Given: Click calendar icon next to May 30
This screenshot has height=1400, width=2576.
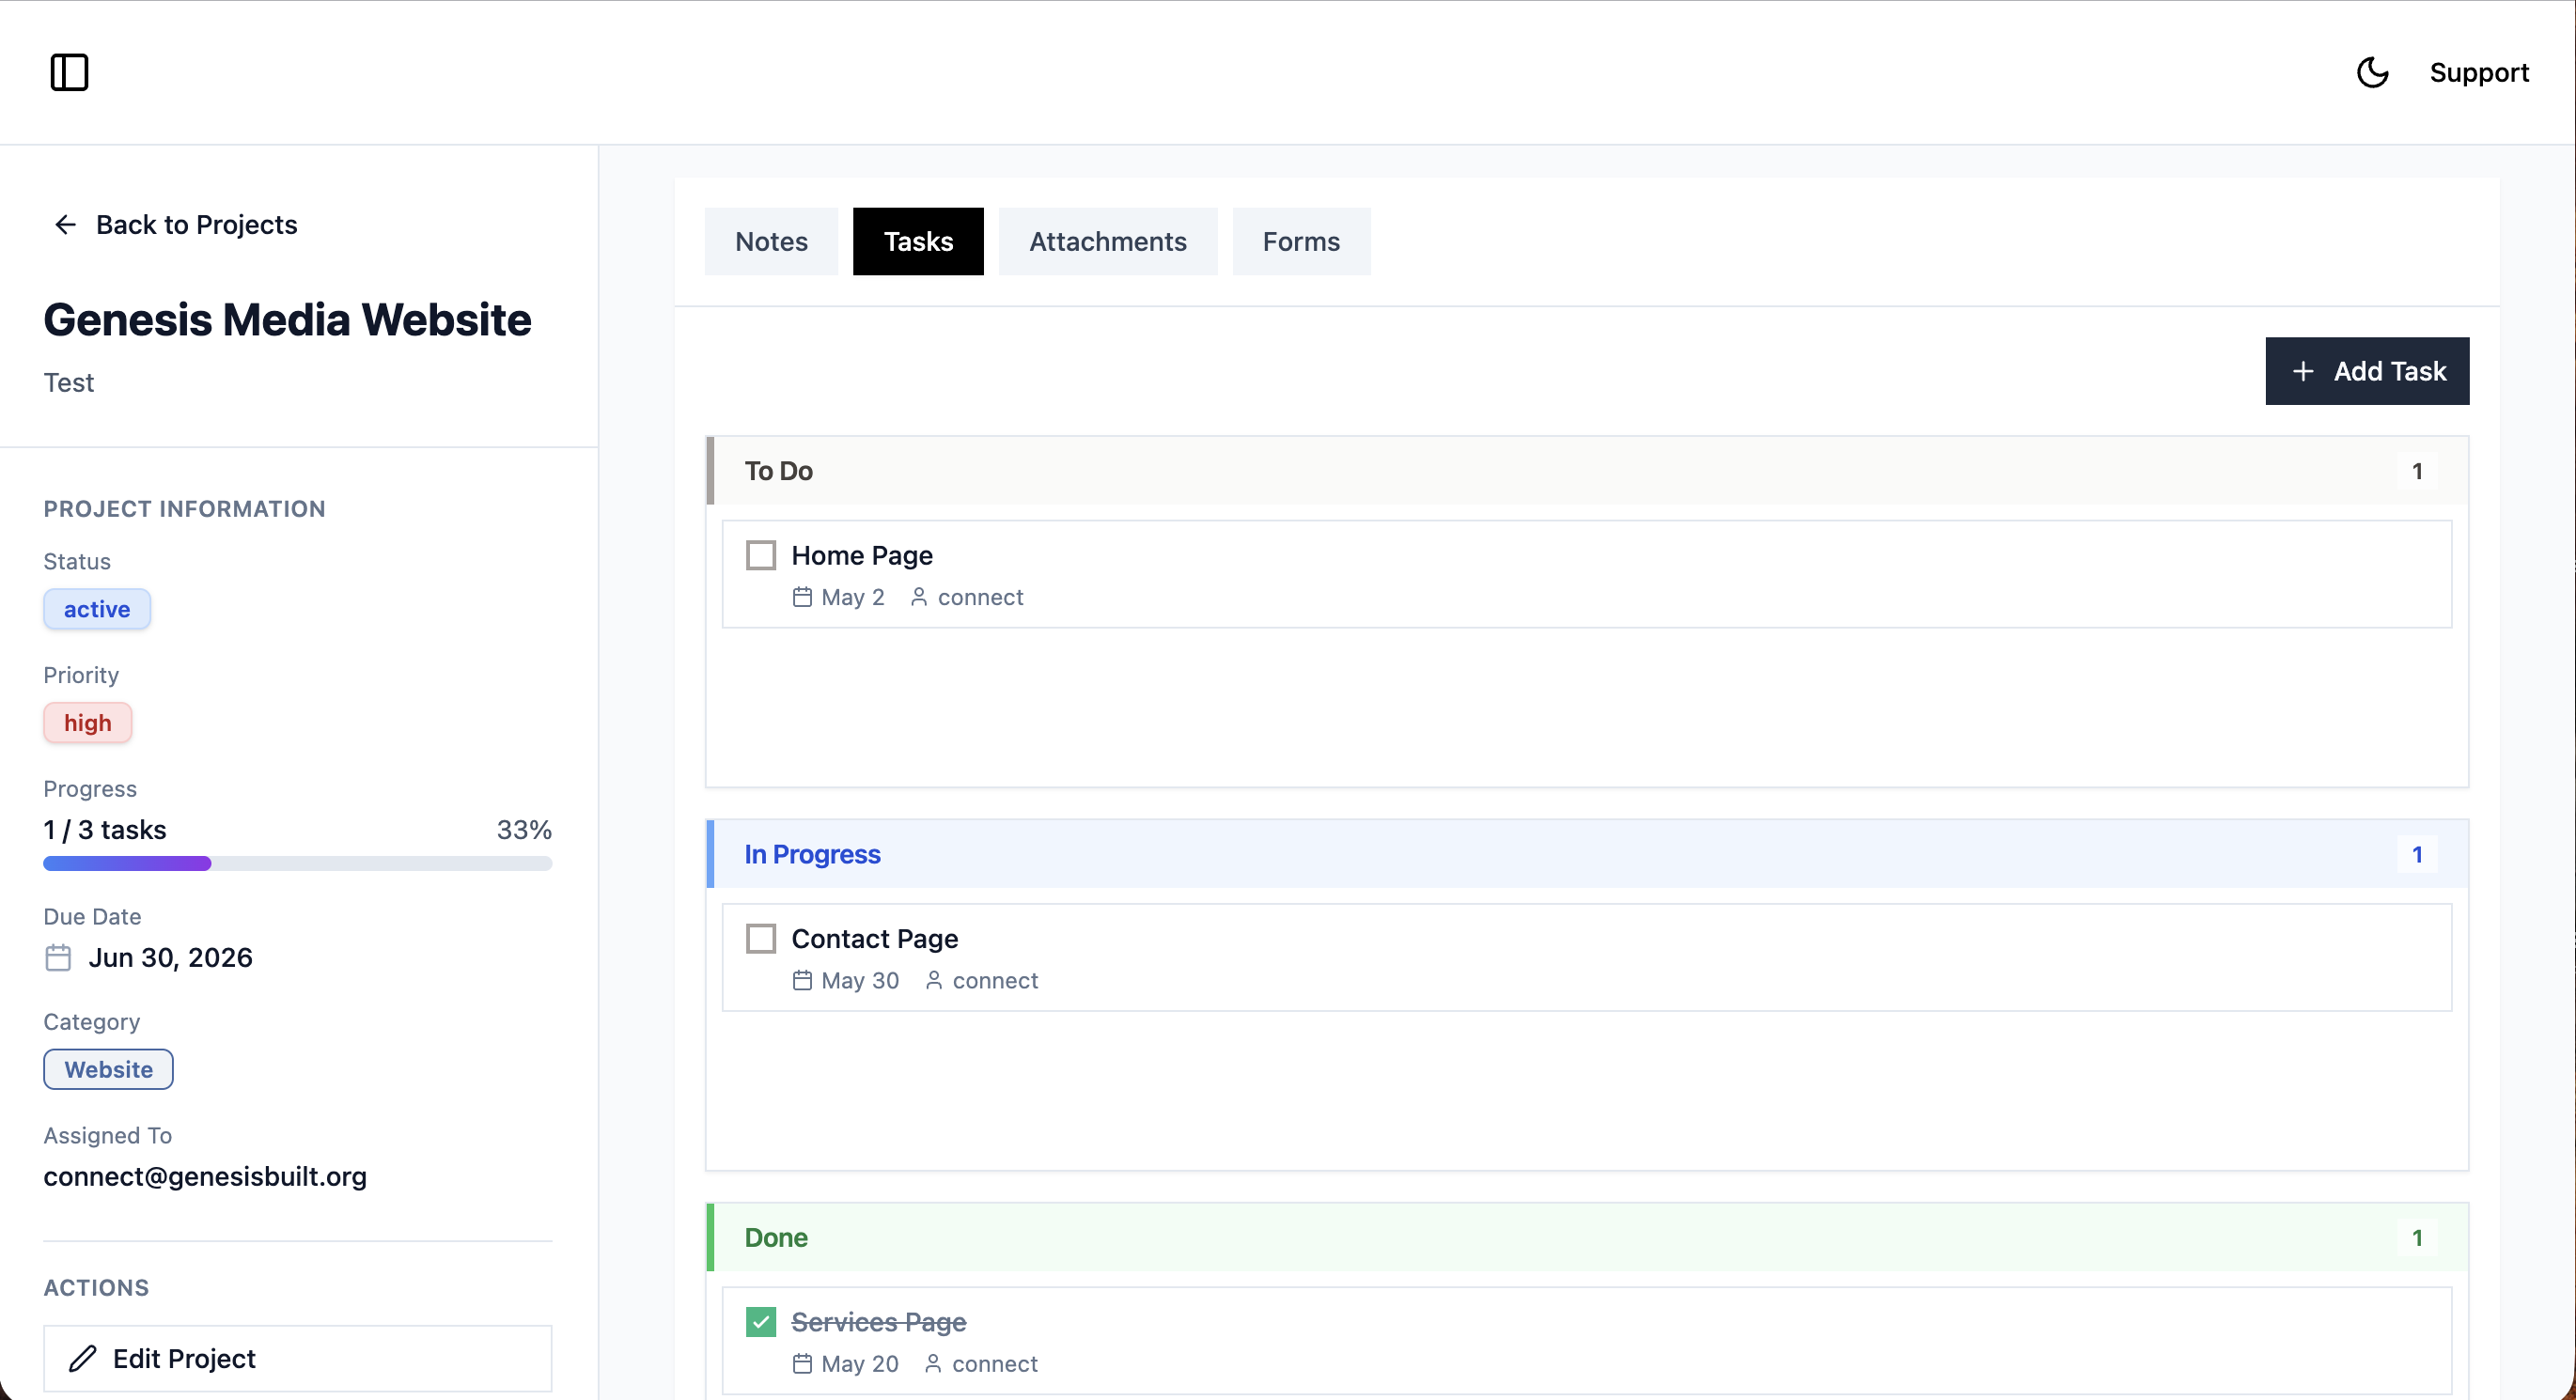Looking at the screenshot, I should click(x=802, y=980).
